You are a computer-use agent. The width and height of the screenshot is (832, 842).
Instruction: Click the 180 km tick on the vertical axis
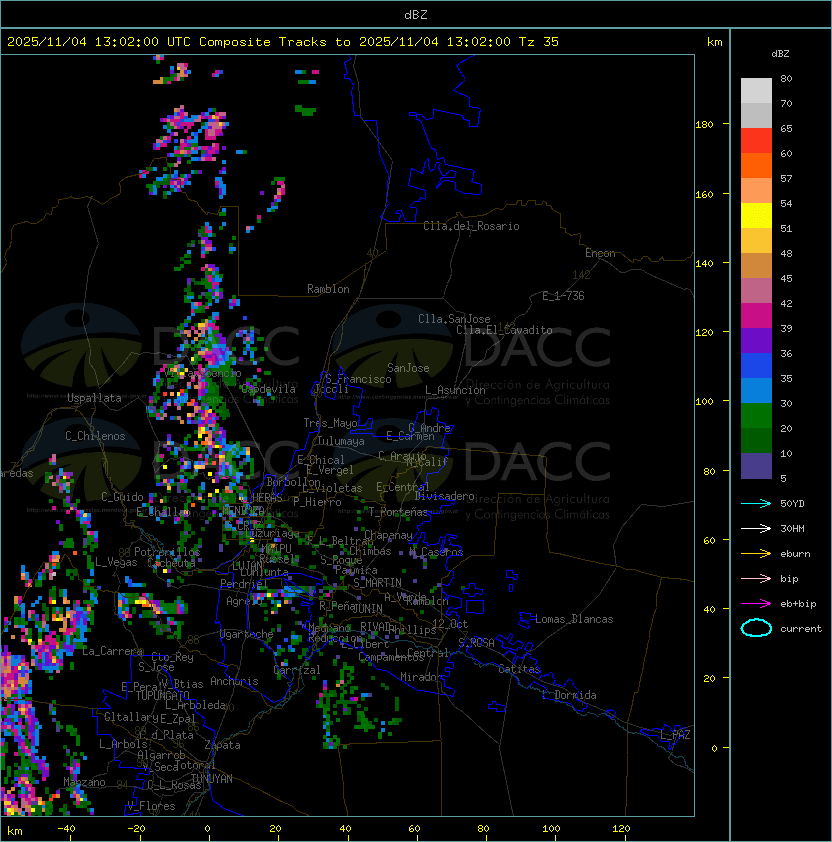click(x=704, y=125)
